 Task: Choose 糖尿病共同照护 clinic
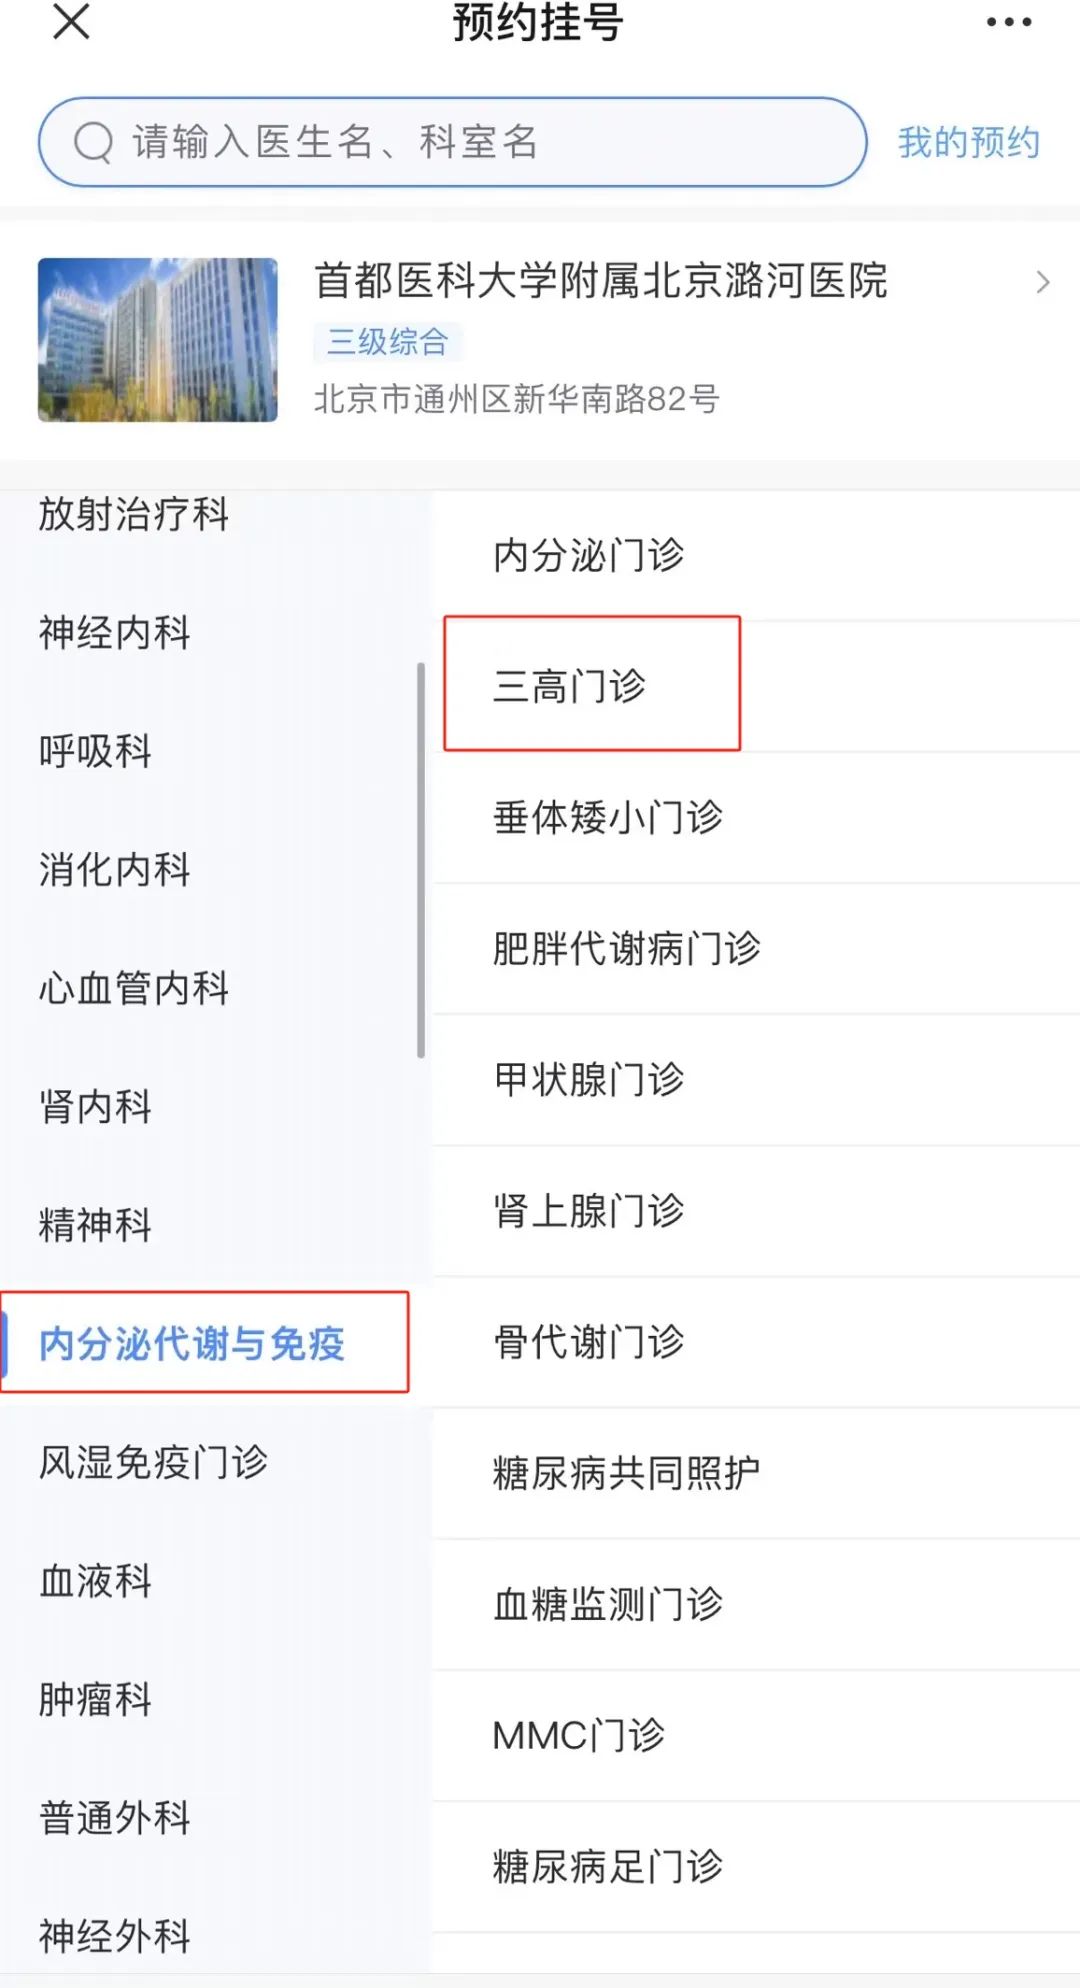point(626,1473)
